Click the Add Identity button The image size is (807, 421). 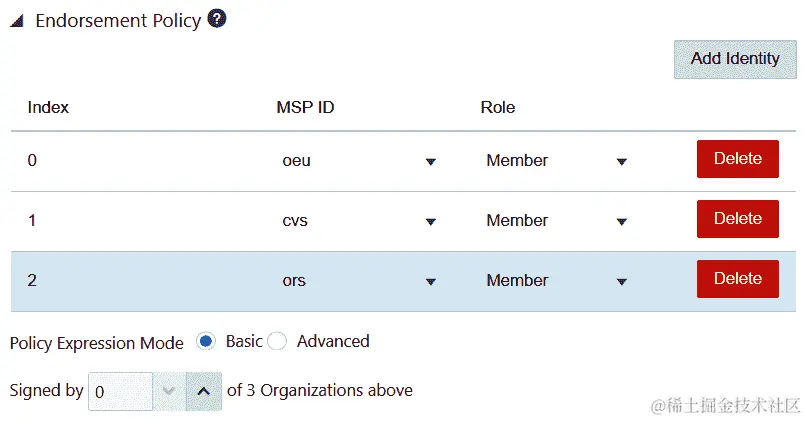[734, 58]
